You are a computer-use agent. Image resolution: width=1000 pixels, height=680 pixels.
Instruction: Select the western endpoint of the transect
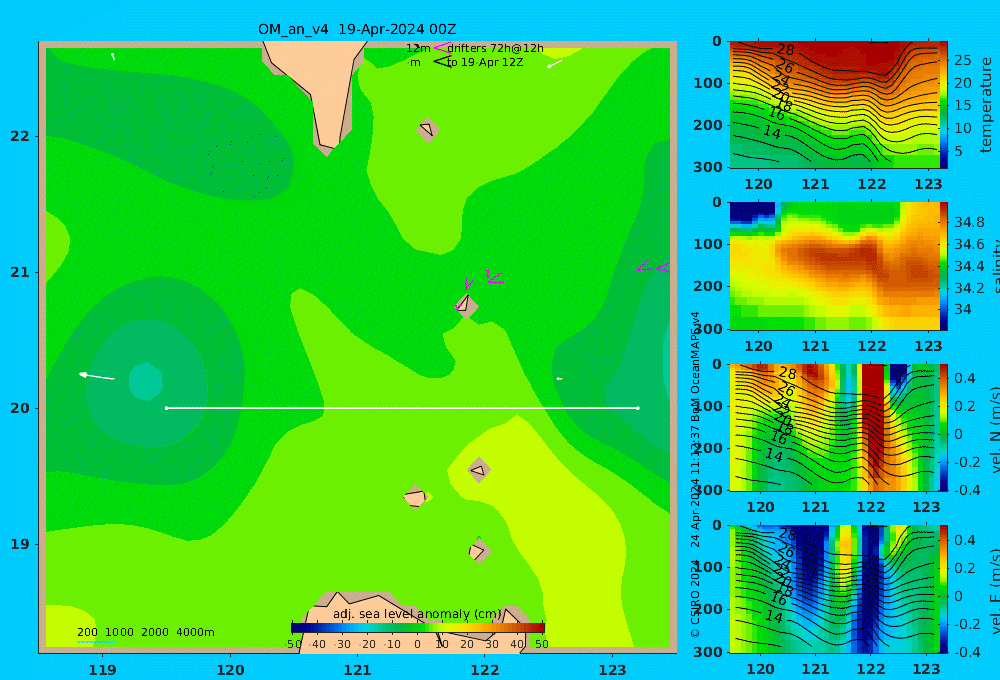(x=166, y=408)
